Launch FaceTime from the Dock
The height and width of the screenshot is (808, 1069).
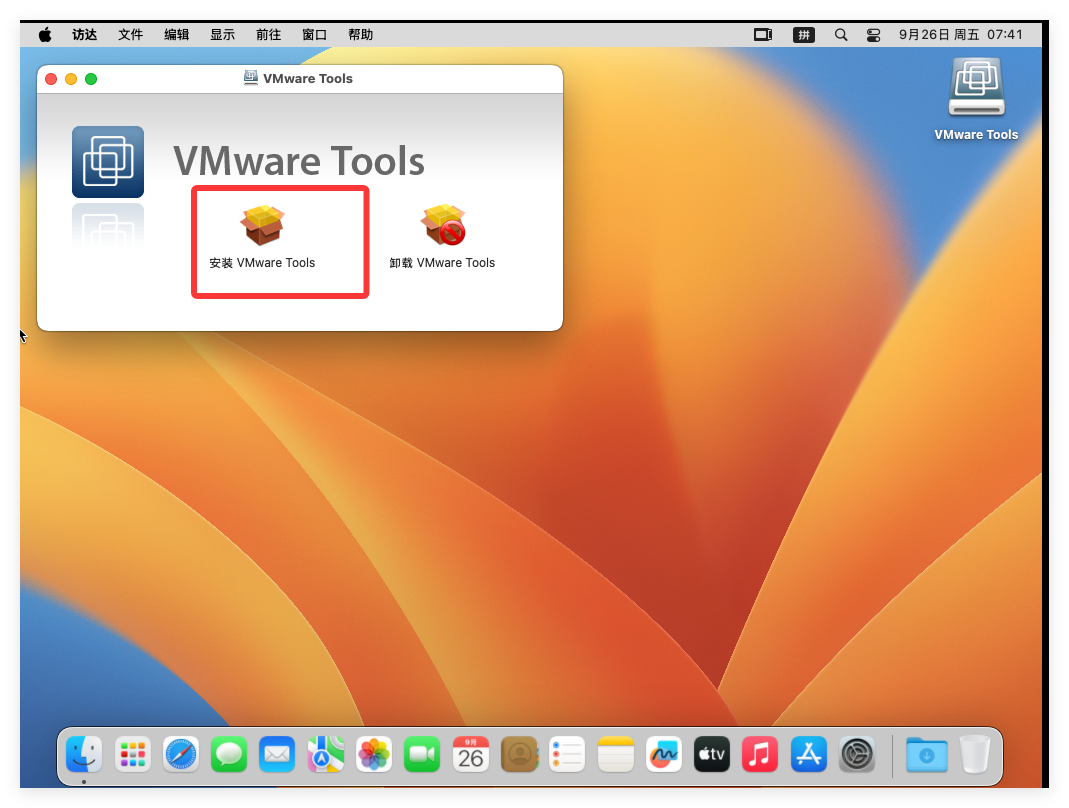click(422, 754)
